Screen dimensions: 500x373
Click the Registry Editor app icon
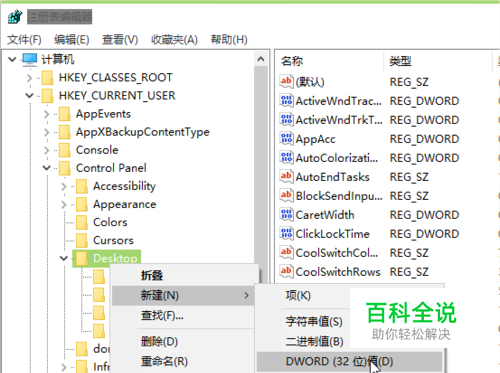(15, 17)
